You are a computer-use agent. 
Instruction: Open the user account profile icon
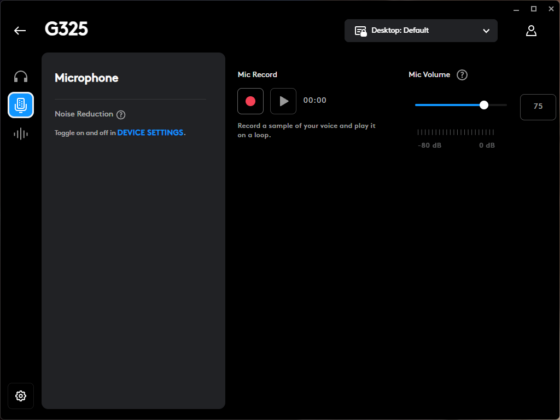(x=531, y=31)
